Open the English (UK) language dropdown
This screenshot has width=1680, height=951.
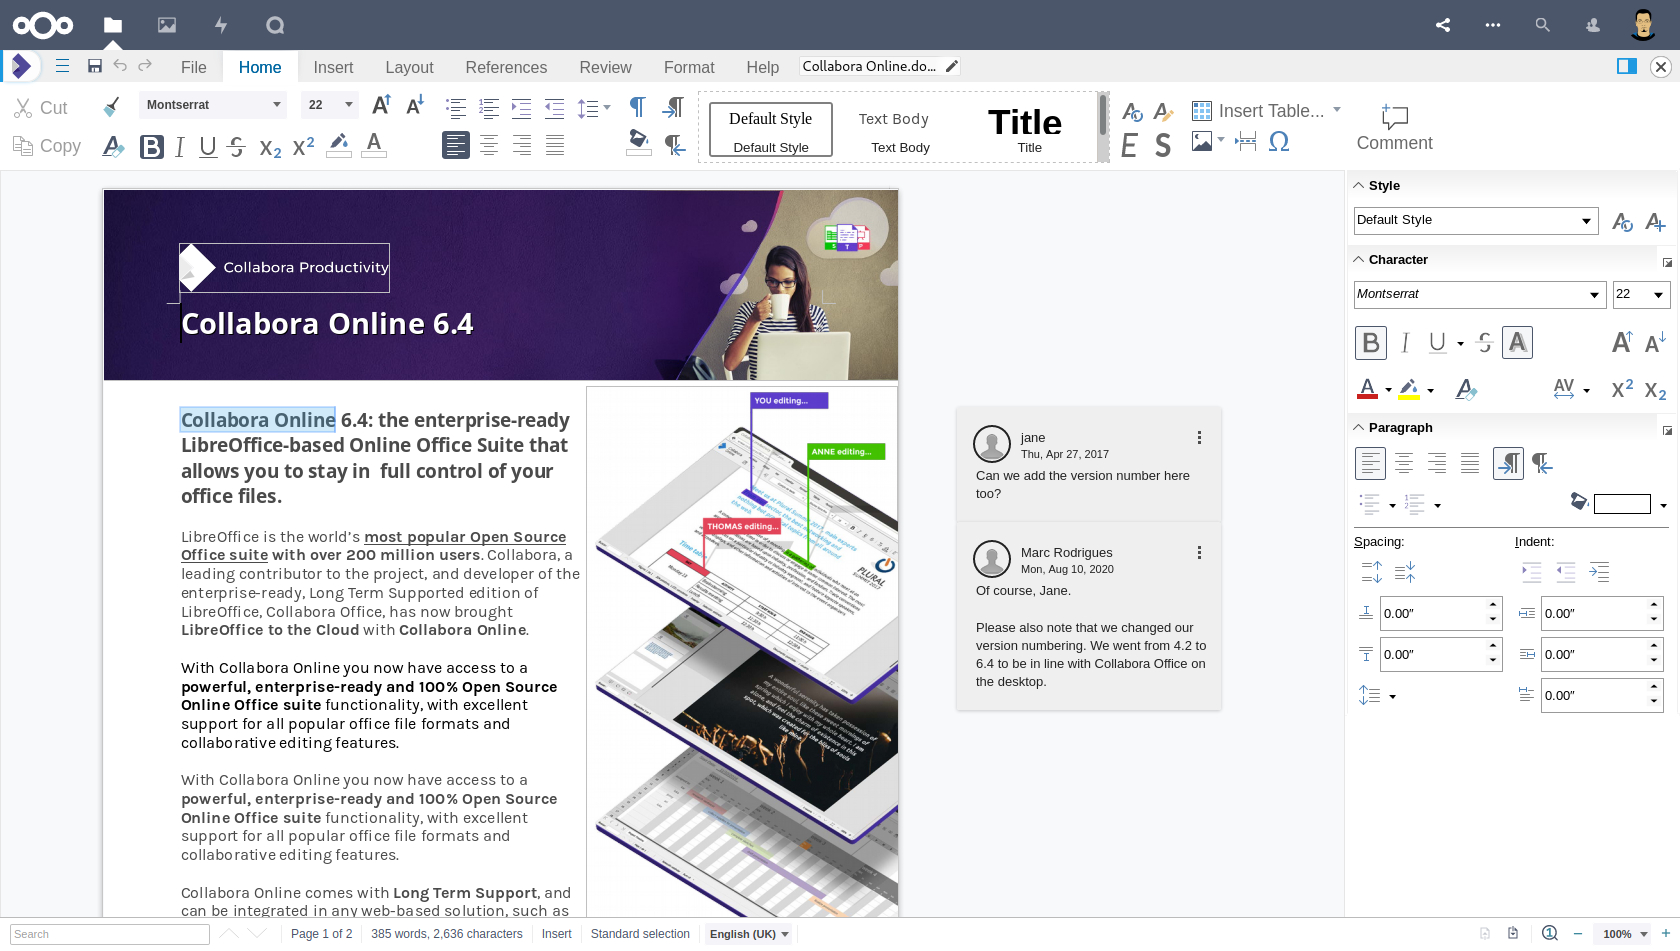pyautogui.click(x=749, y=934)
